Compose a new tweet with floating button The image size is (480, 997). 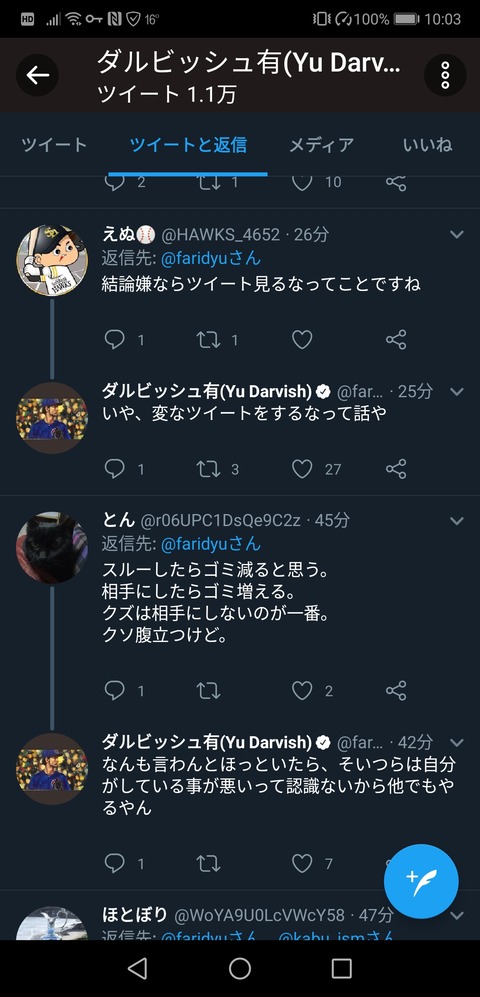click(421, 881)
